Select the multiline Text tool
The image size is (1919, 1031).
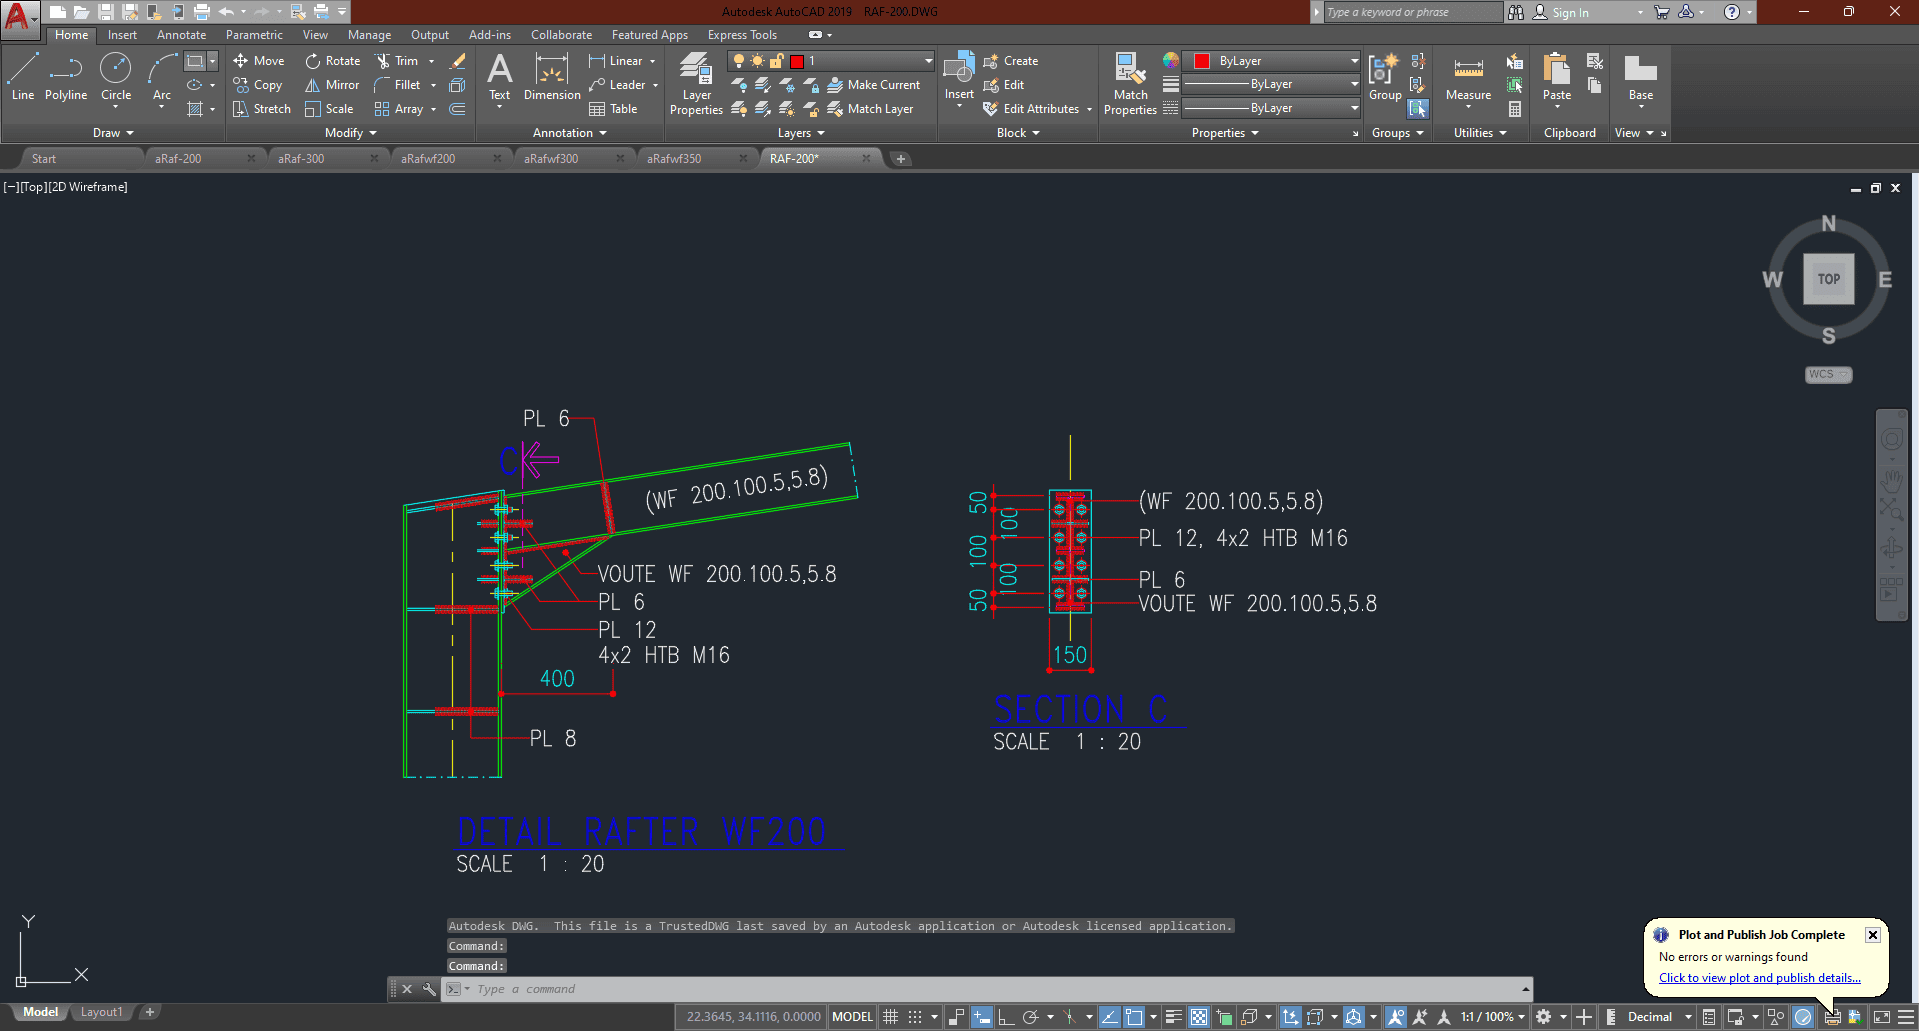[499, 76]
